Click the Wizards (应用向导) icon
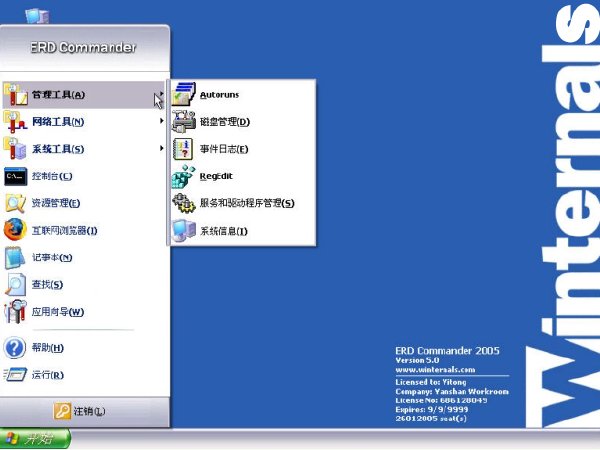Viewport: 600px width, 450px height. pos(15,311)
